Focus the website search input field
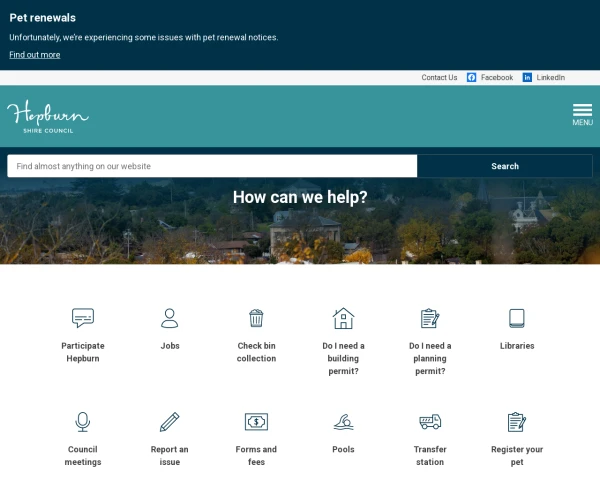The height and width of the screenshot is (480, 600). click(212, 166)
